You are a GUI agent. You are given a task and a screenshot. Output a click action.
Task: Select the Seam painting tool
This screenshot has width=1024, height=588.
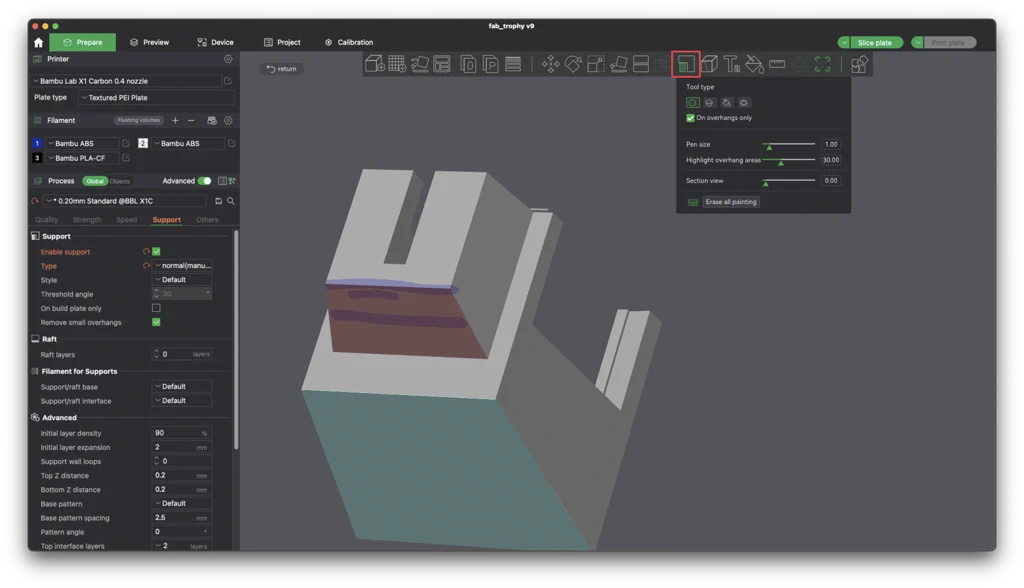tap(709, 64)
